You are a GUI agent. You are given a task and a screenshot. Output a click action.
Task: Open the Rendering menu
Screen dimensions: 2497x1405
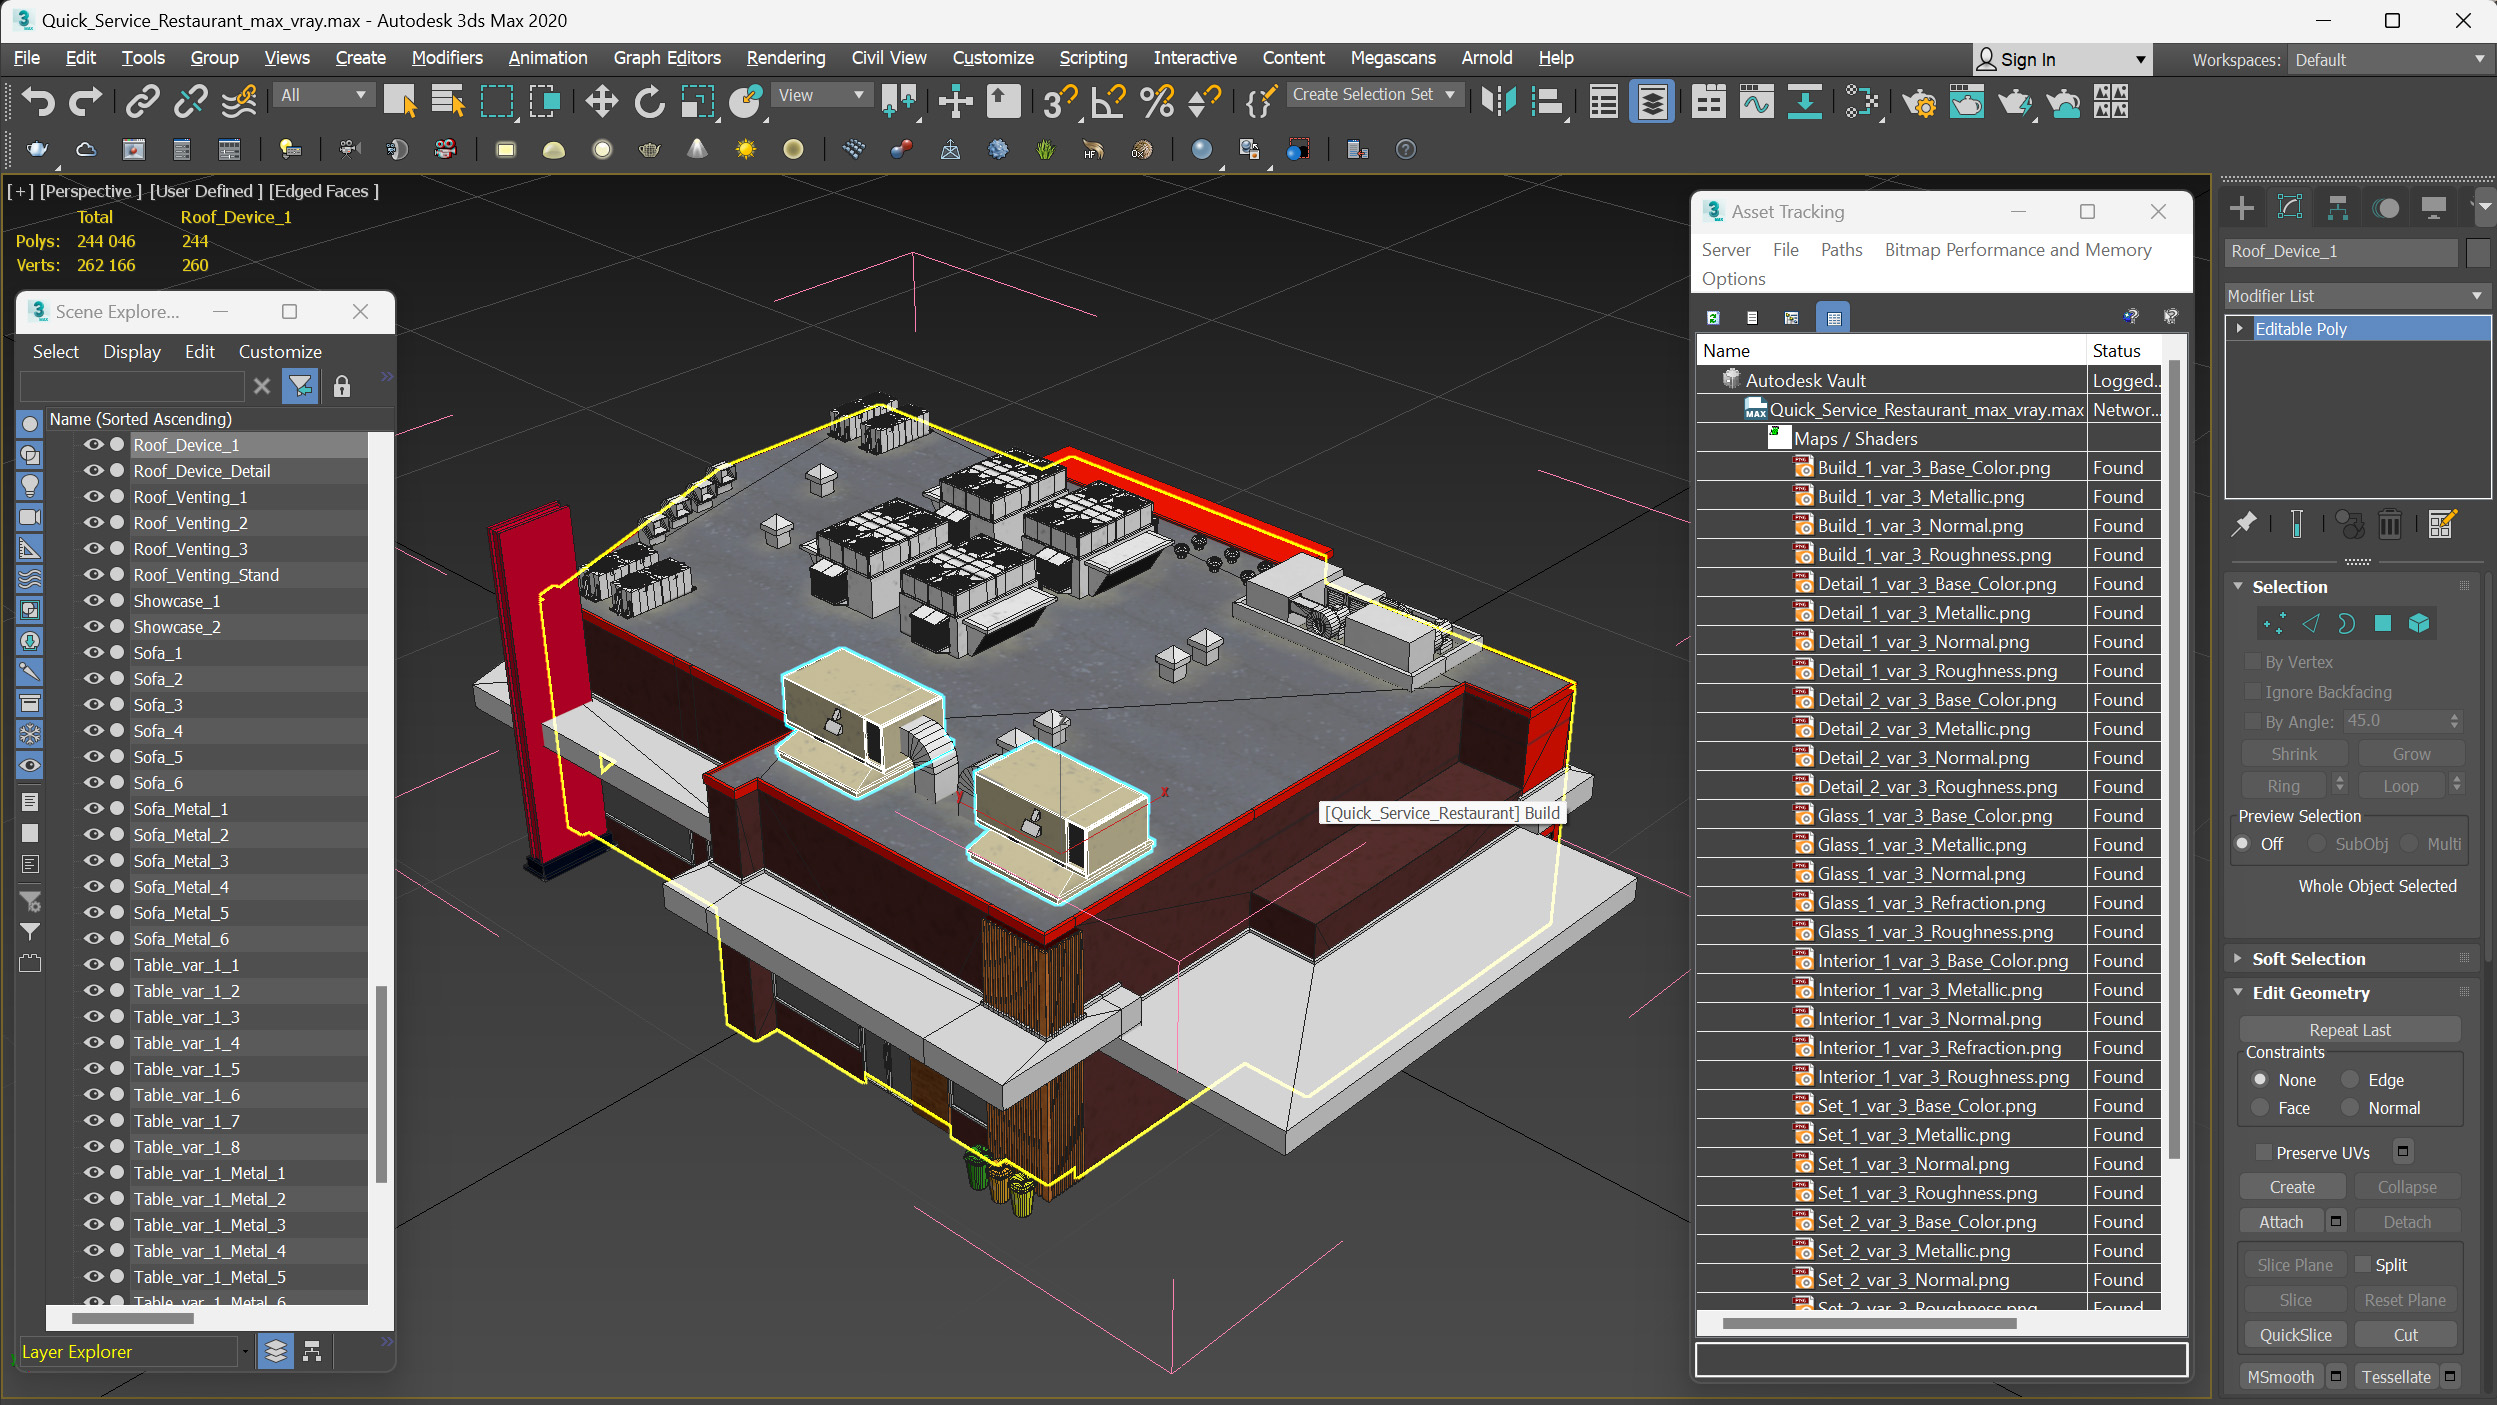786,58
